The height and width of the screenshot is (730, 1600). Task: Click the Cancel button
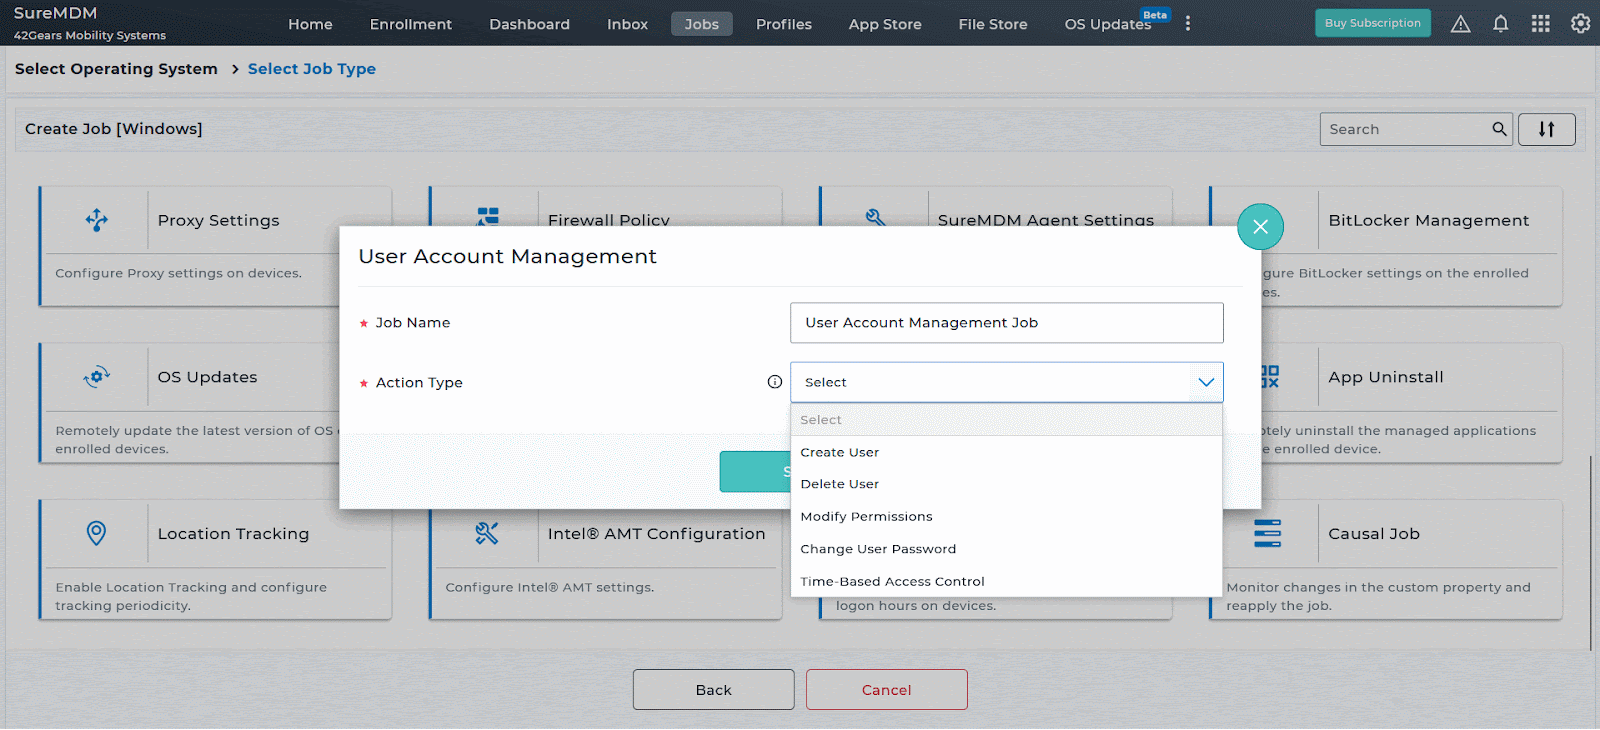(x=887, y=690)
